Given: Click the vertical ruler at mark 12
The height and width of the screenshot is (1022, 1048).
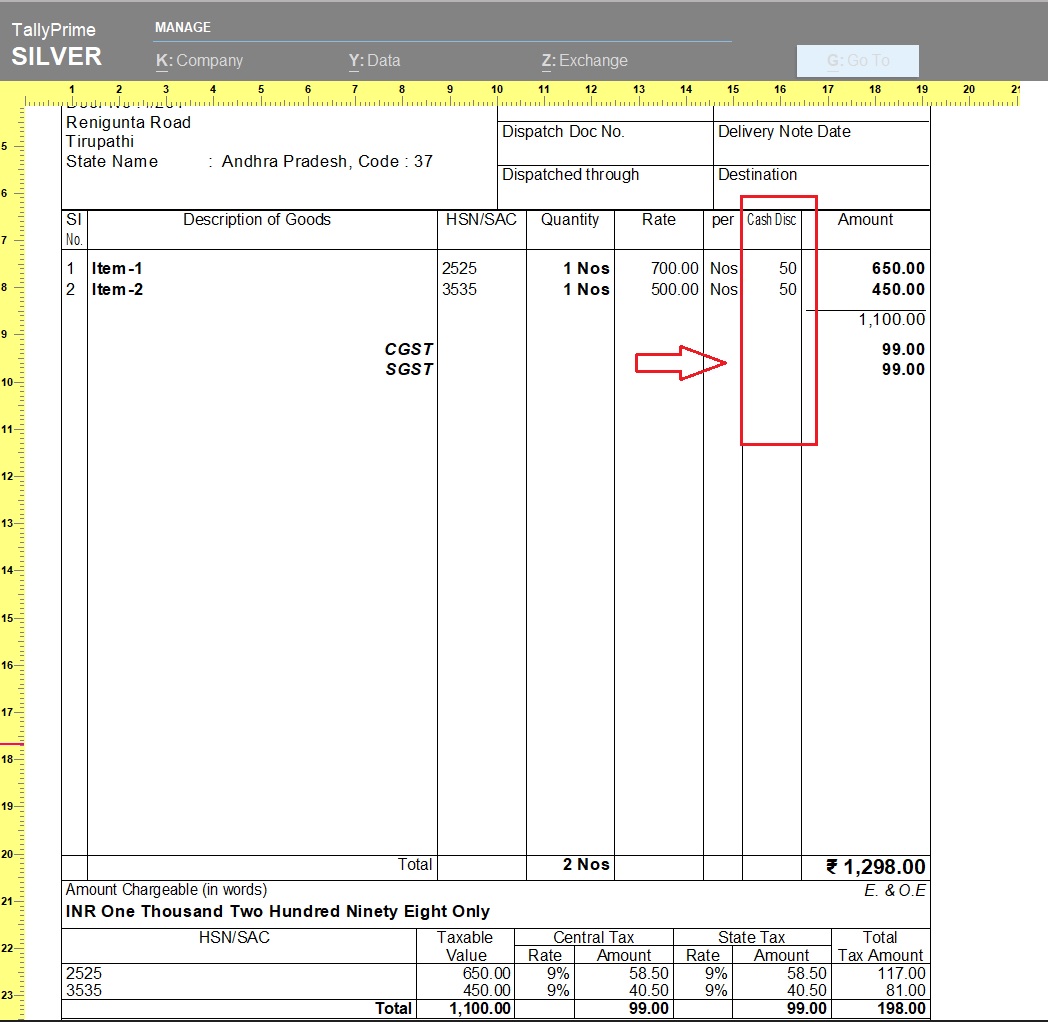Looking at the screenshot, I should point(7,477).
